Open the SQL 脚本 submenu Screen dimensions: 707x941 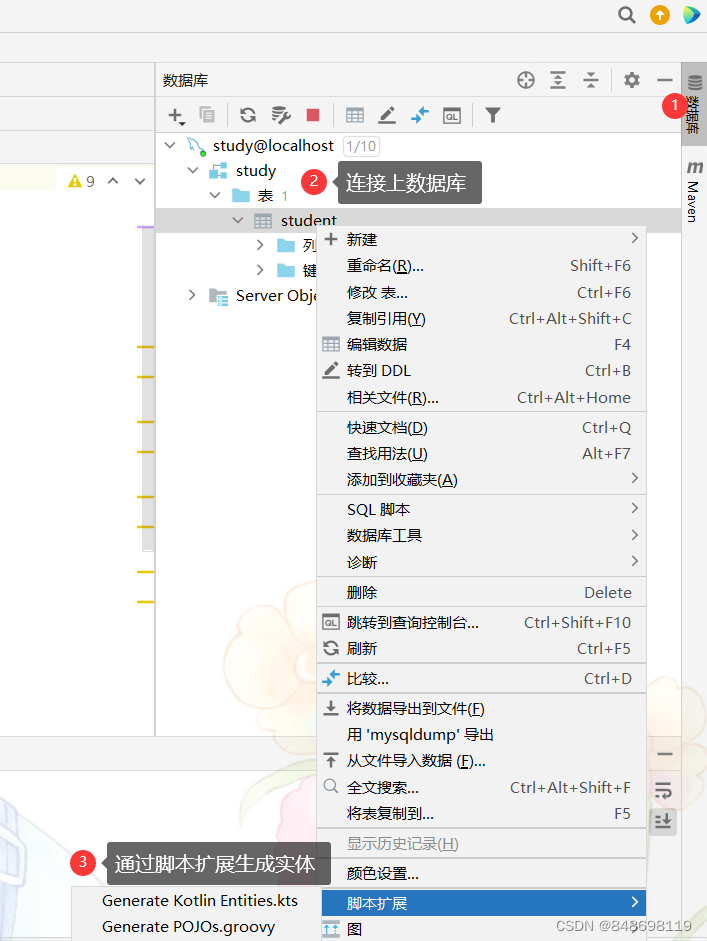[481, 510]
